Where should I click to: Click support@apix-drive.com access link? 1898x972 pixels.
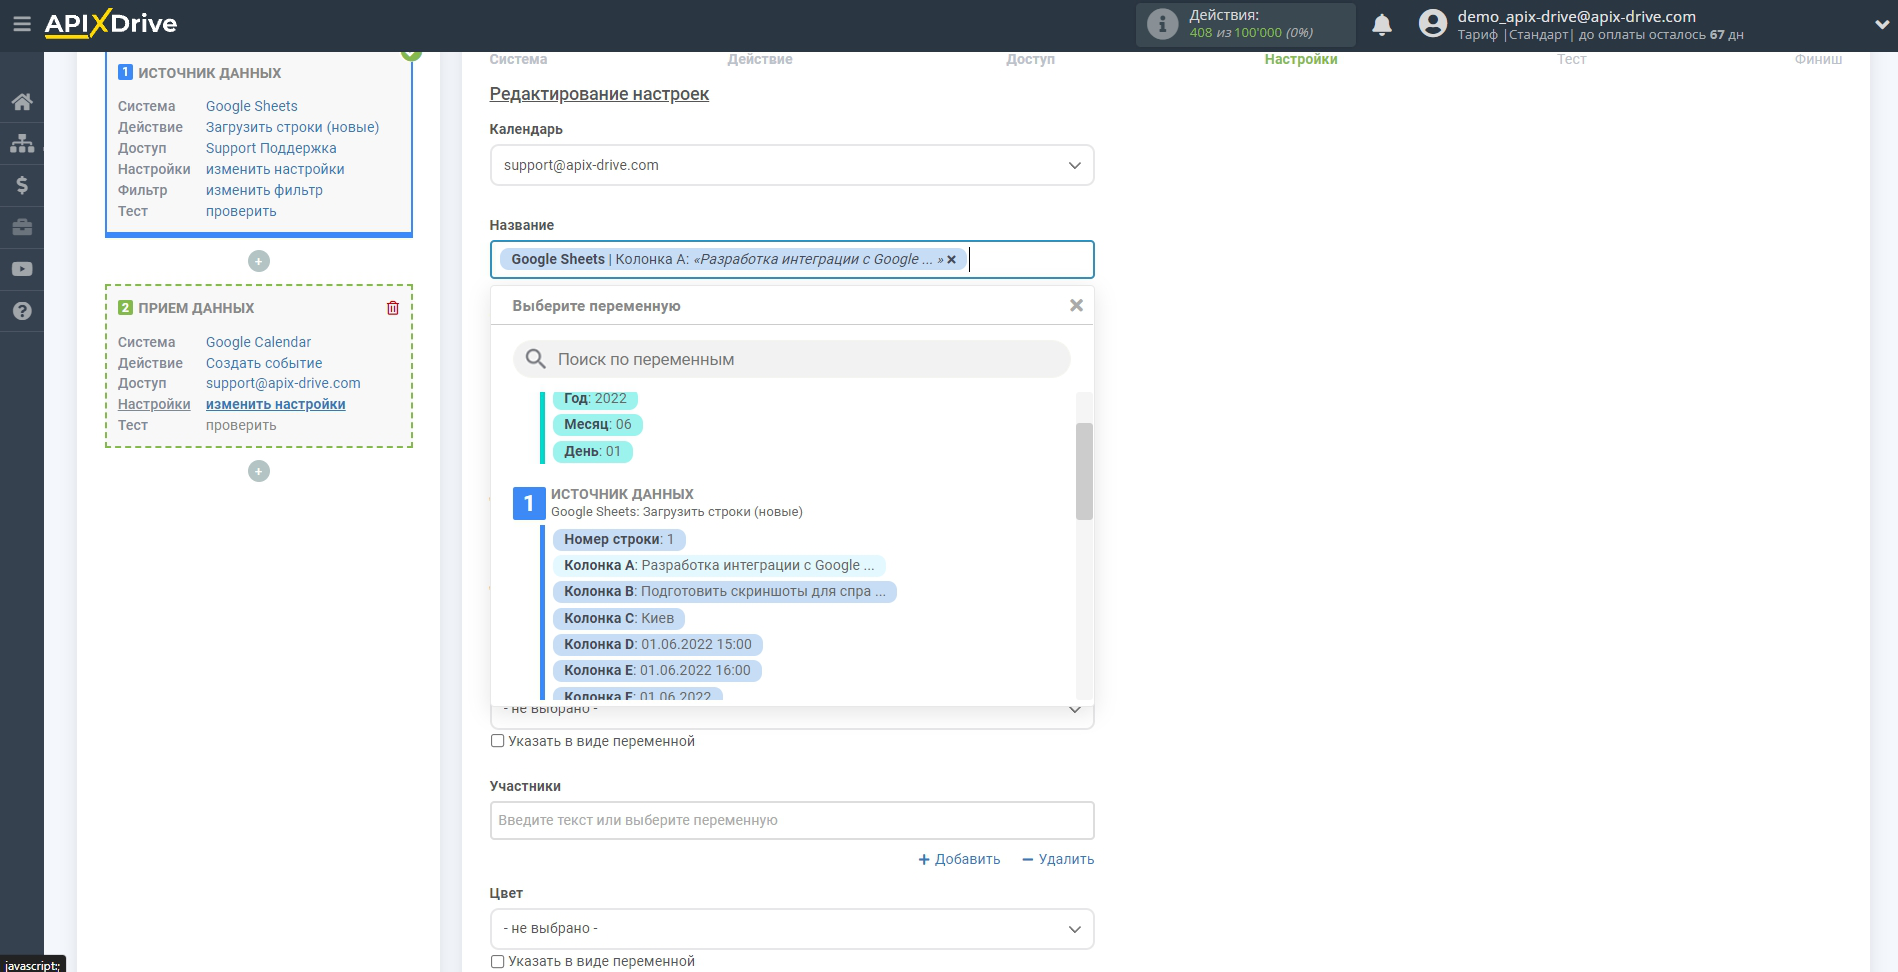pos(283,383)
